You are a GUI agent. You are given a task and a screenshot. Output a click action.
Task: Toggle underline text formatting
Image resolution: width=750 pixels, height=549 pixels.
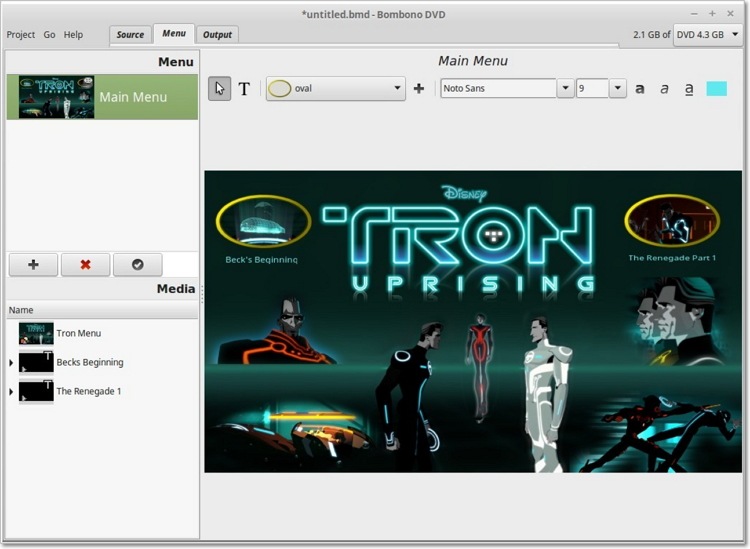pyautogui.click(x=689, y=89)
